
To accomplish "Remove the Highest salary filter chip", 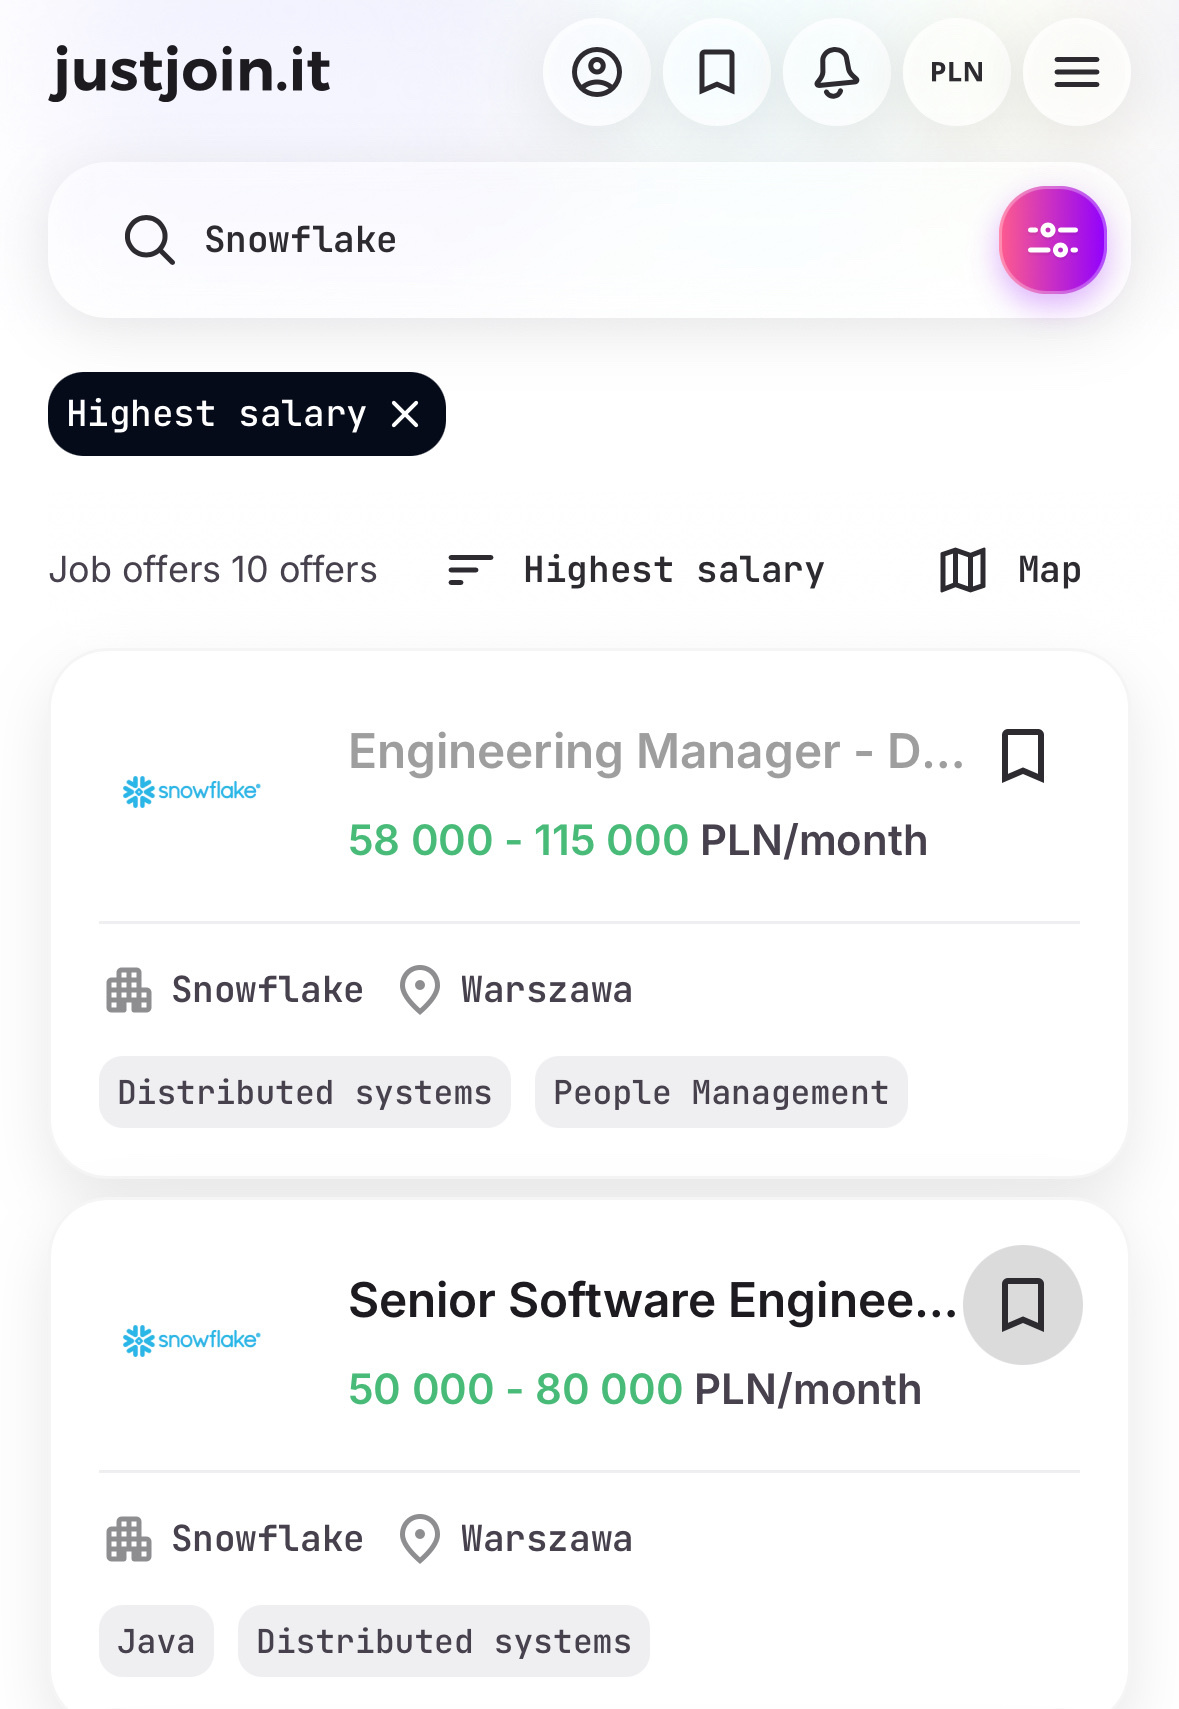I will 405,414.
